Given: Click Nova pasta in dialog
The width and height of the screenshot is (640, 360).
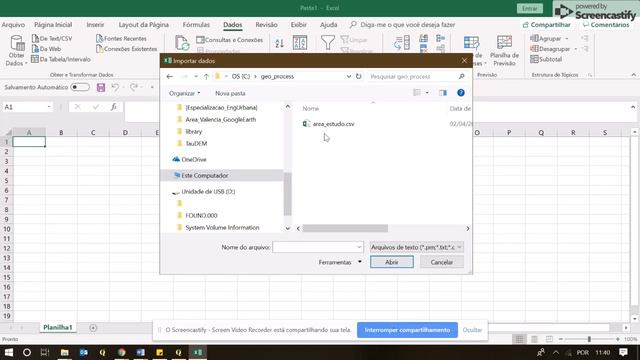Looking at the screenshot, I should point(230,93).
